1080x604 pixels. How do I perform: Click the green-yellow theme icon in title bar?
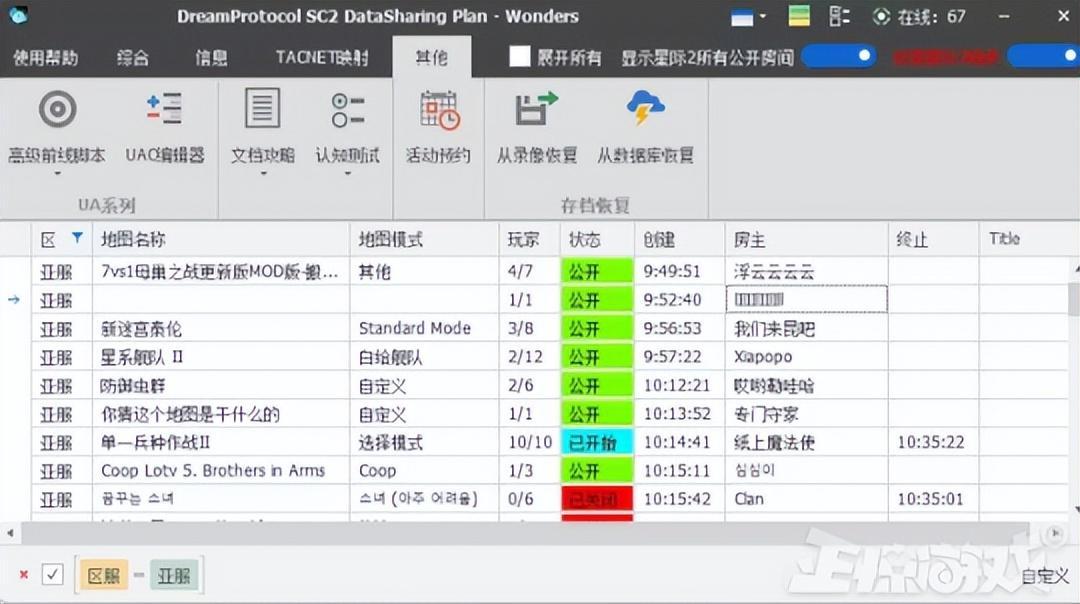799,16
